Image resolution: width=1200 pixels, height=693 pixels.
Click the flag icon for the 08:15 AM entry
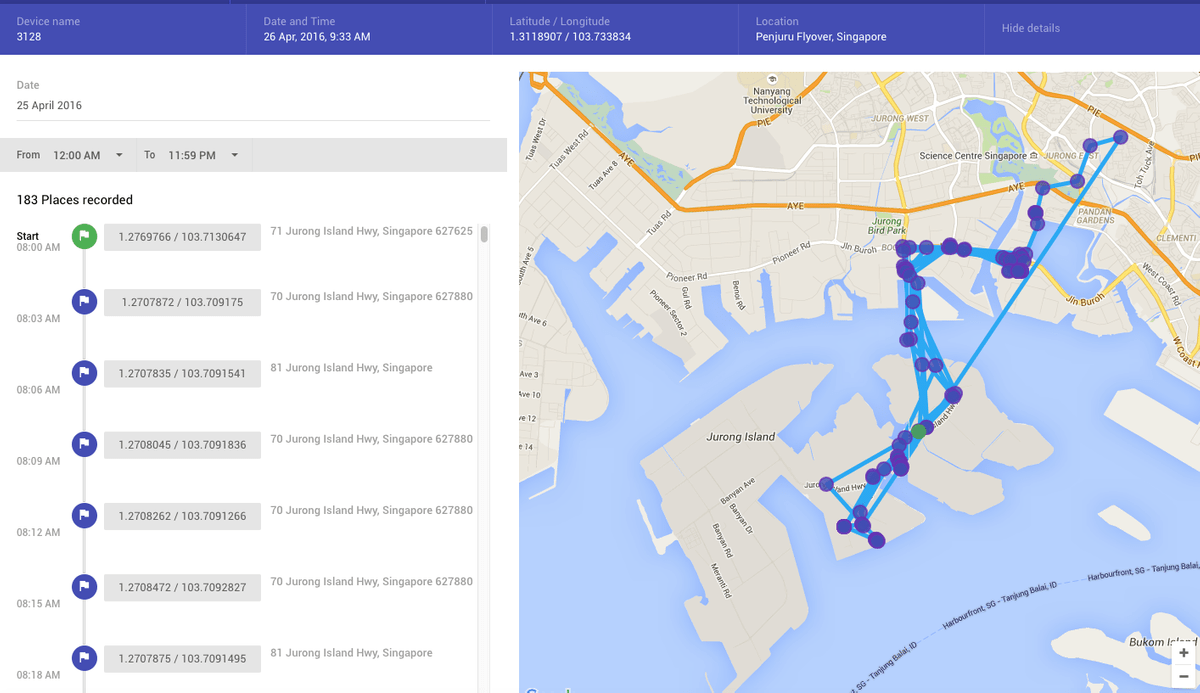pos(84,586)
